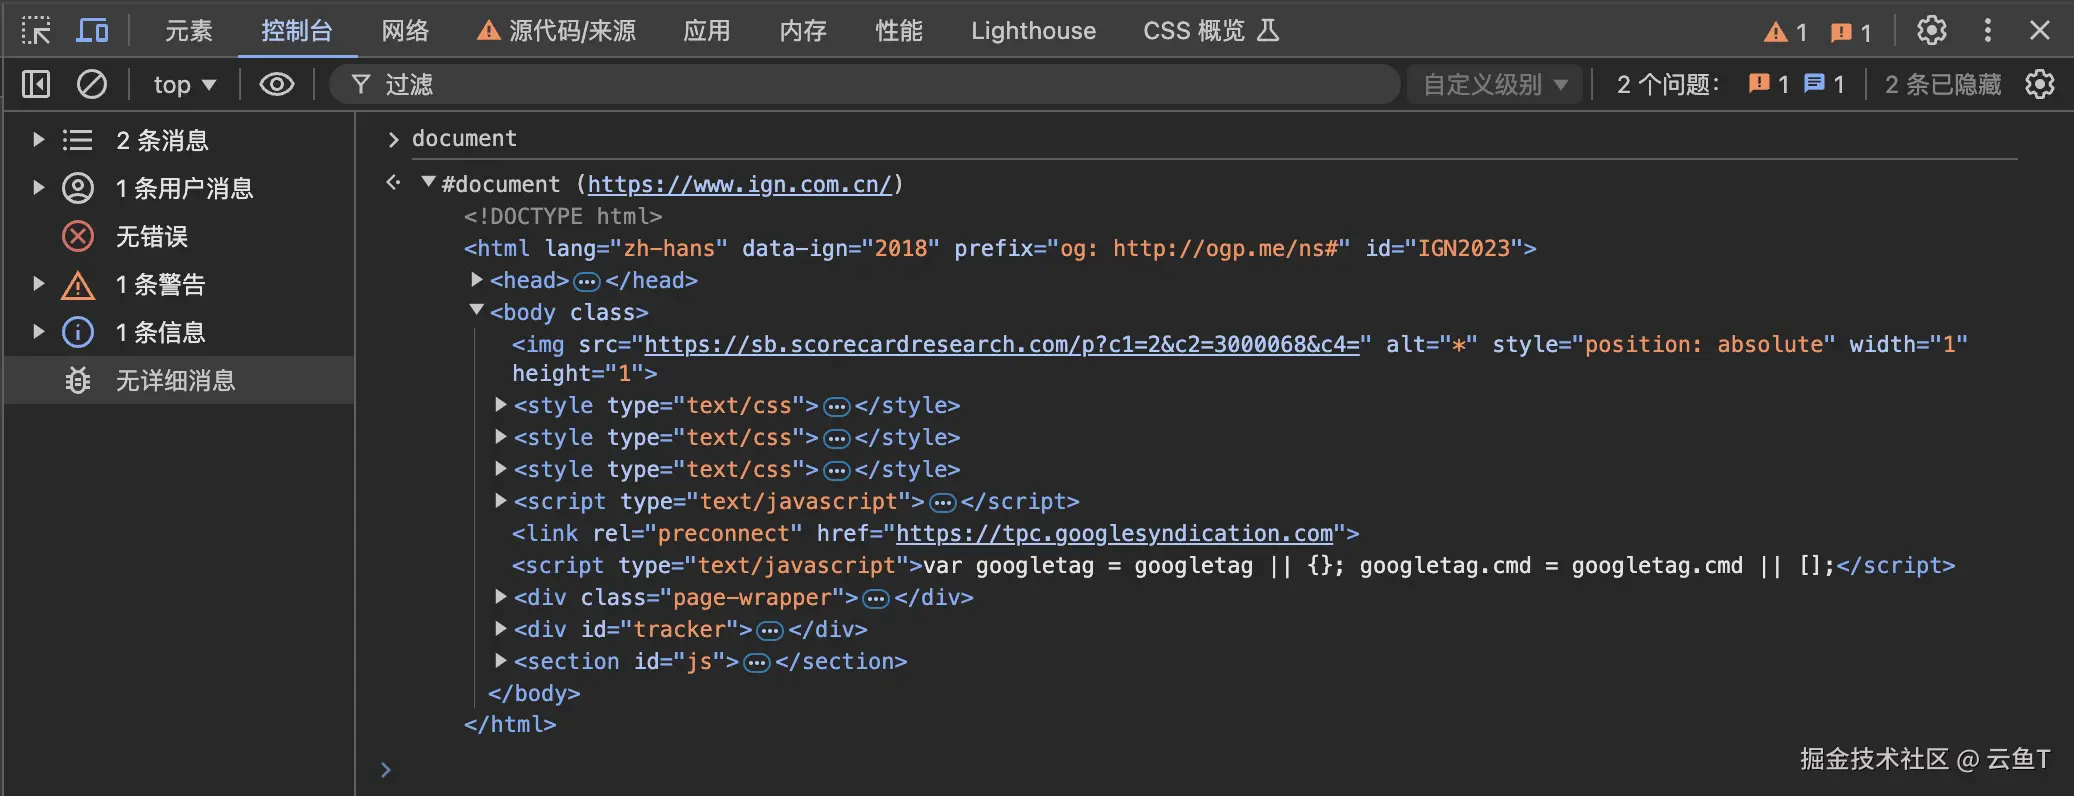This screenshot has height=796, width=2074.
Task: Open DevTools settings gear in top bar
Action: [x=1931, y=31]
